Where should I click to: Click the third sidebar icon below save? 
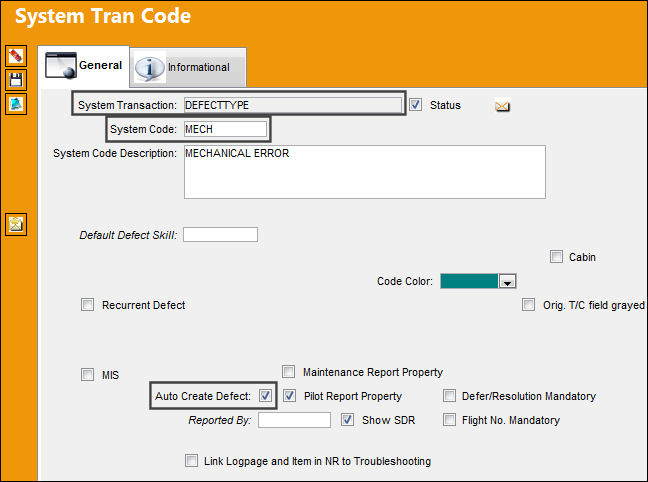[16, 104]
